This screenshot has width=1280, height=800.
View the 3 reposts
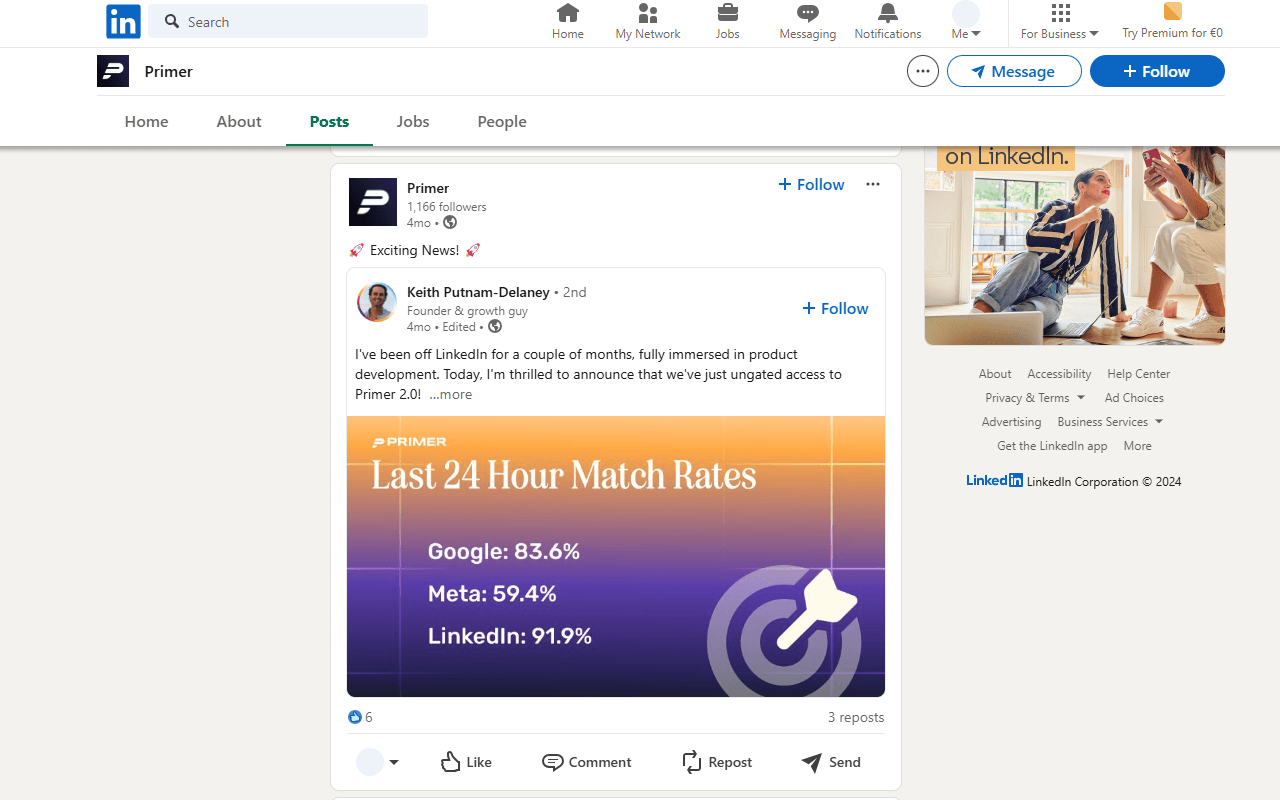pos(856,717)
